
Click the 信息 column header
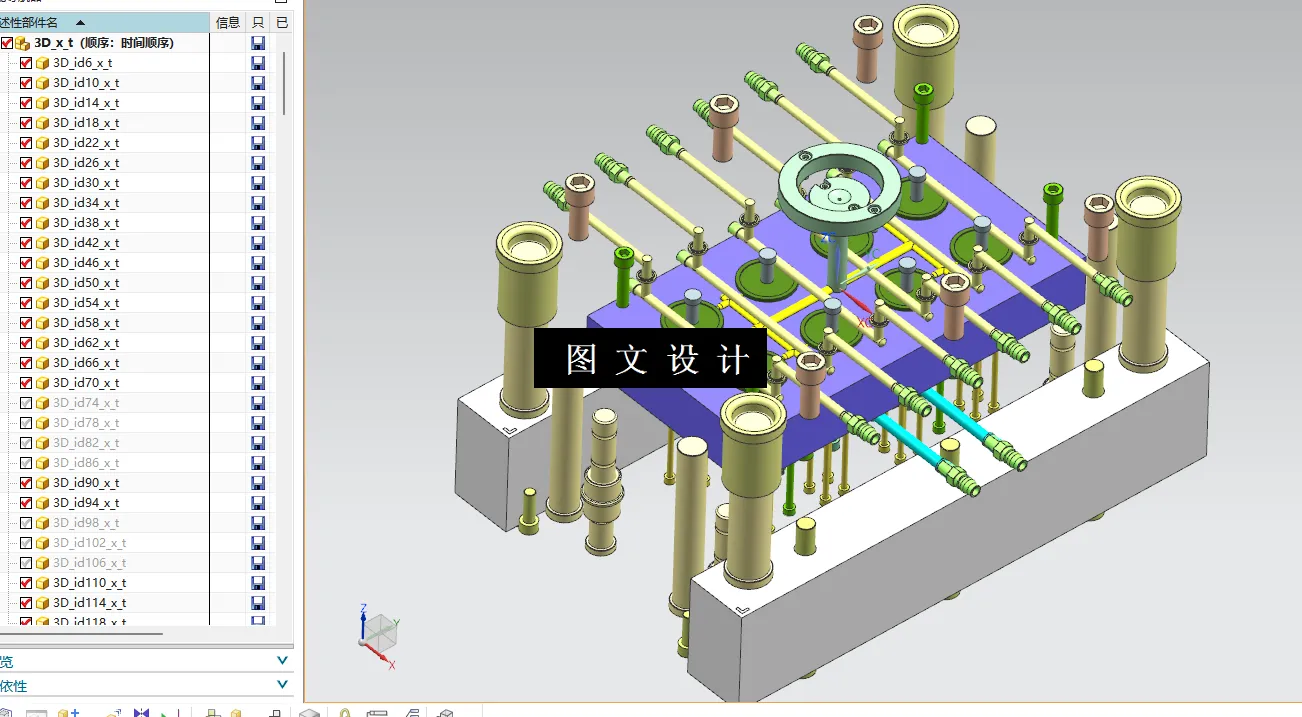(x=227, y=21)
